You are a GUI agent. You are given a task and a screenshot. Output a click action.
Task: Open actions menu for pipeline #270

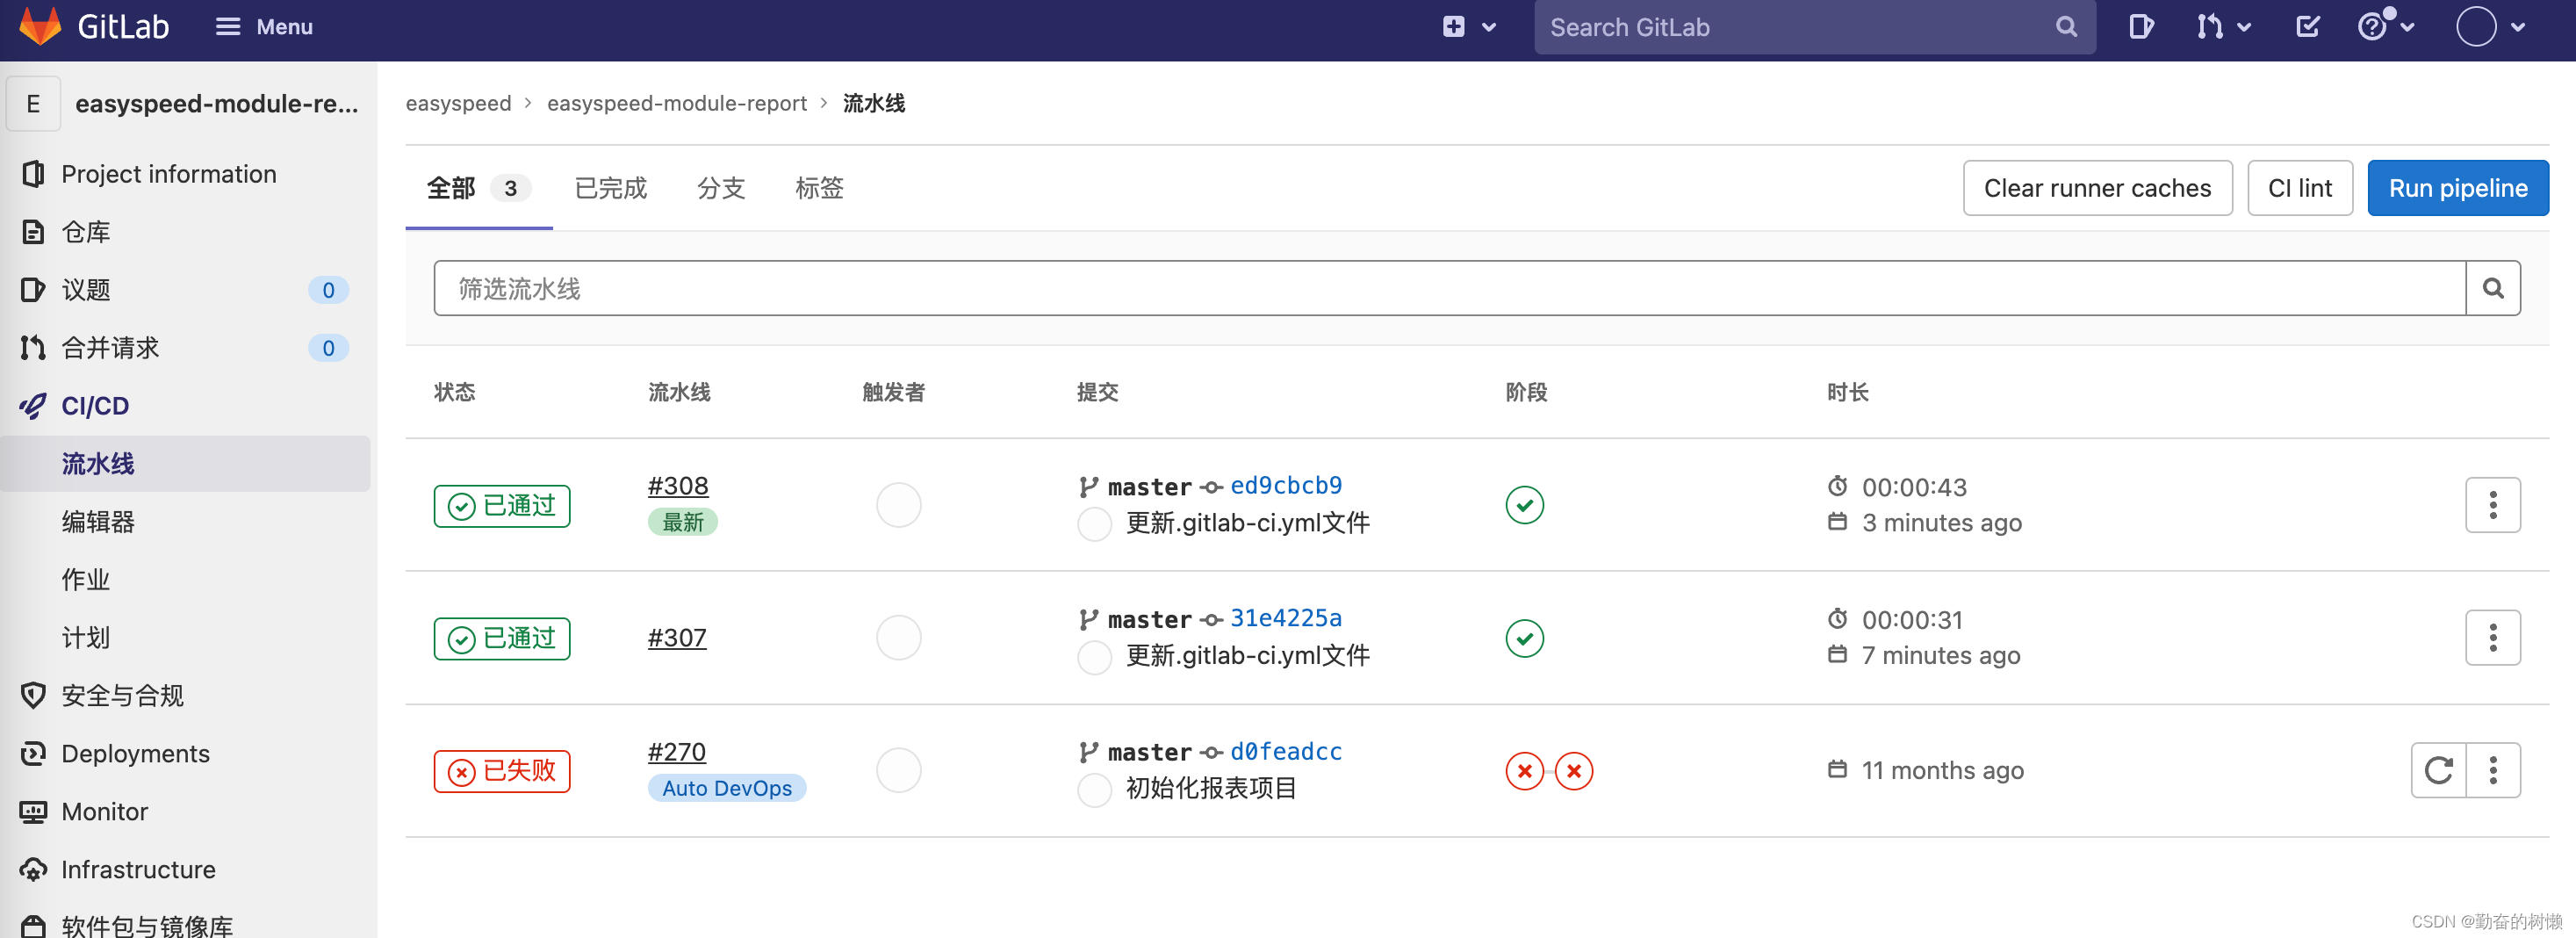[x=2492, y=771]
